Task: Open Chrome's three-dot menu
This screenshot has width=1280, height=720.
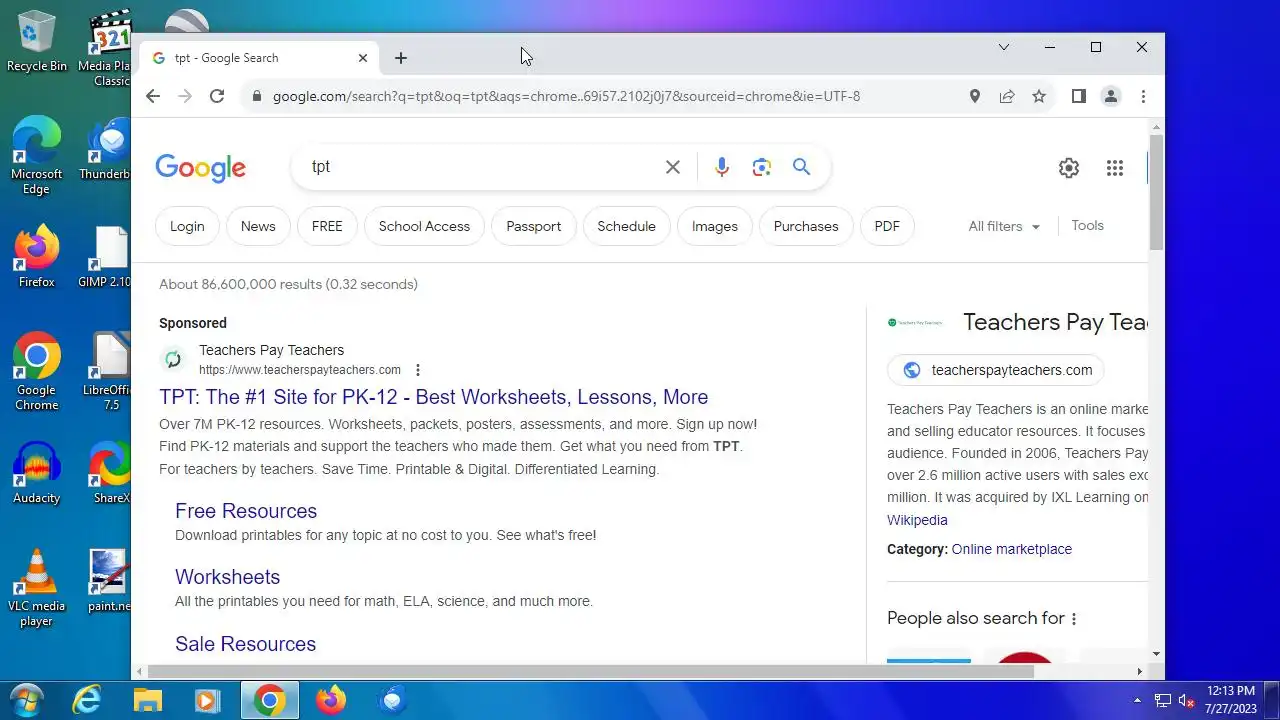Action: 1143,96
